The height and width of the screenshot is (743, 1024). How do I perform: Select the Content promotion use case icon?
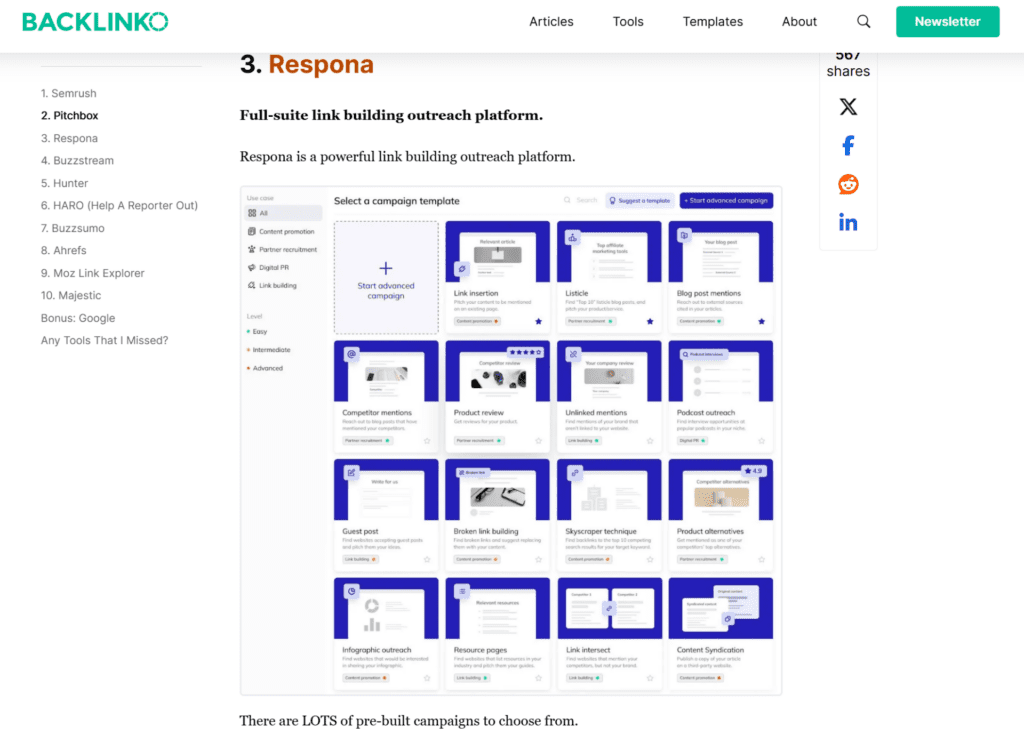click(x=252, y=231)
